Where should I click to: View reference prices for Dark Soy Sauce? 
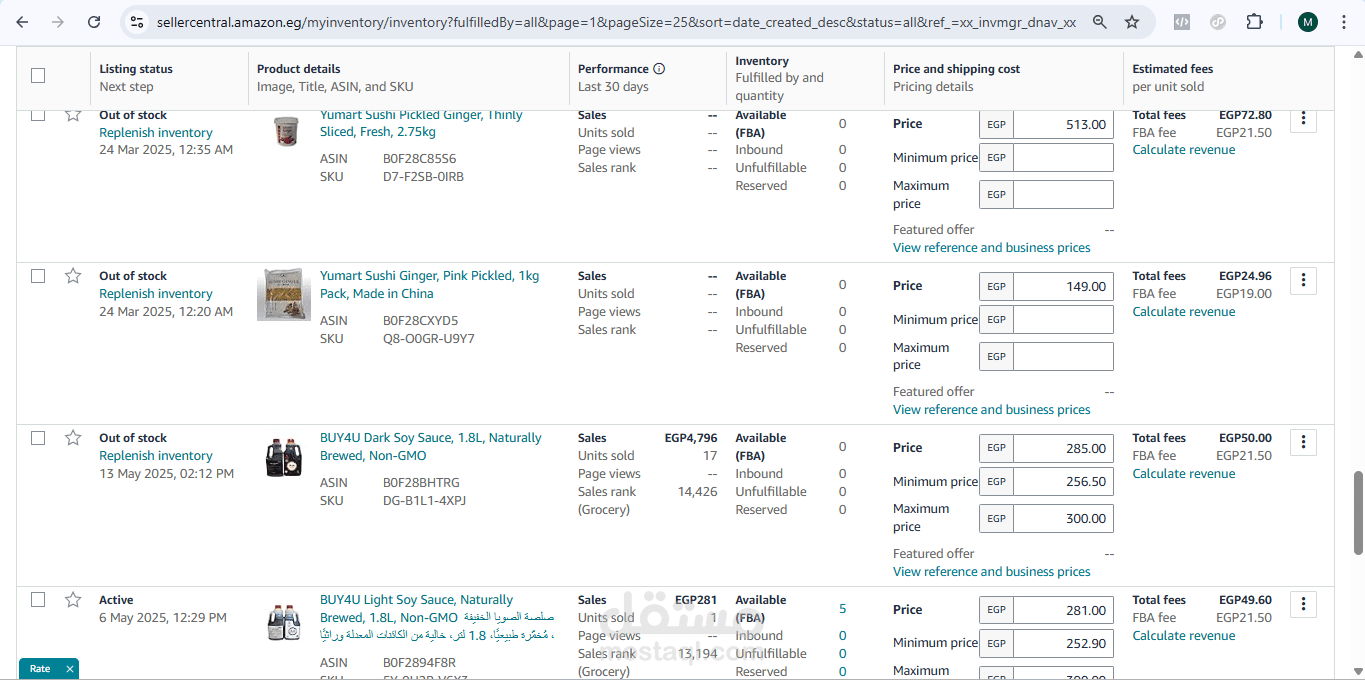991,572
